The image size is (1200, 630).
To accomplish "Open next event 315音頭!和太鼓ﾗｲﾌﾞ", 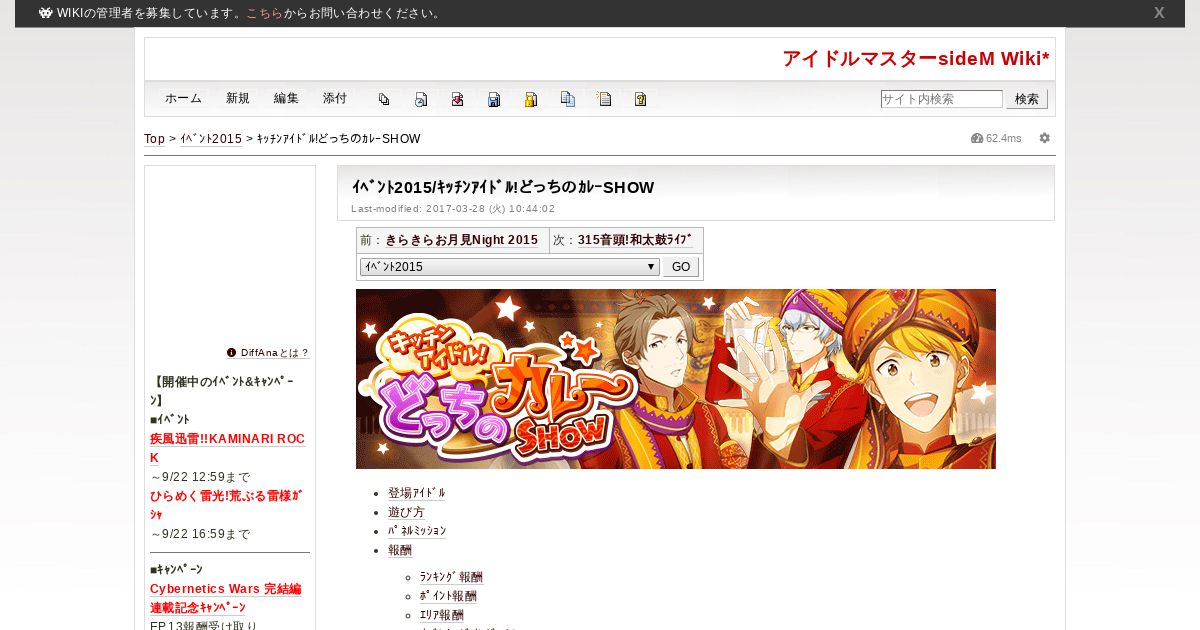I will [x=635, y=240].
